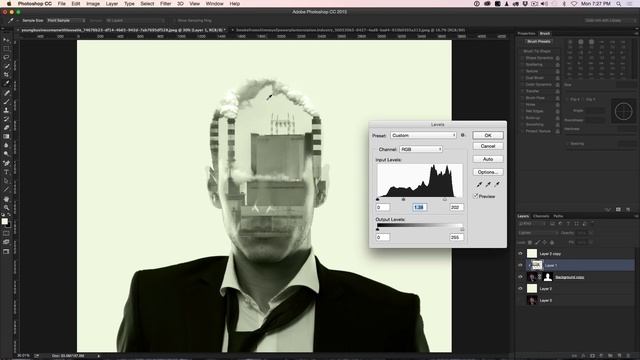Hide Background copy layer eye
The width and height of the screenshot is (640, 360).
[520, 277]
